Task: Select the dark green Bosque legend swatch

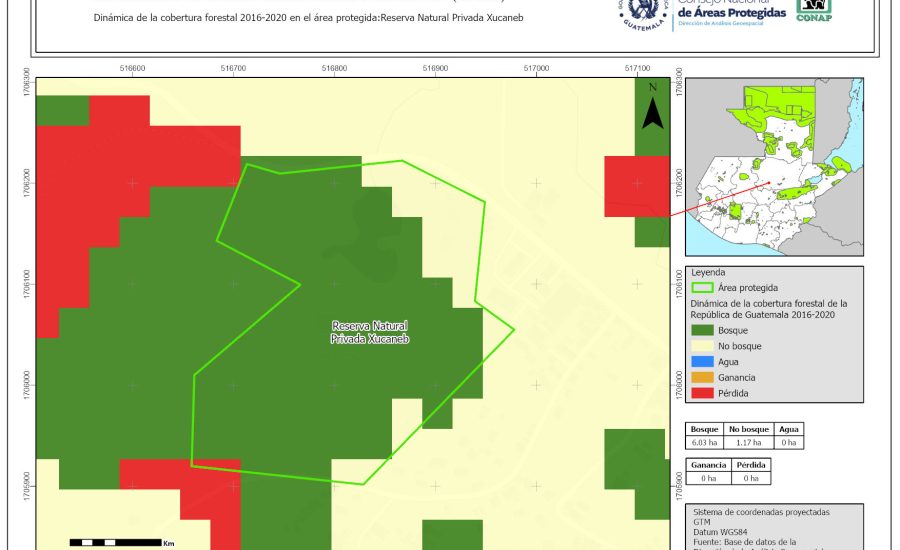Action: tap(704, 330)
